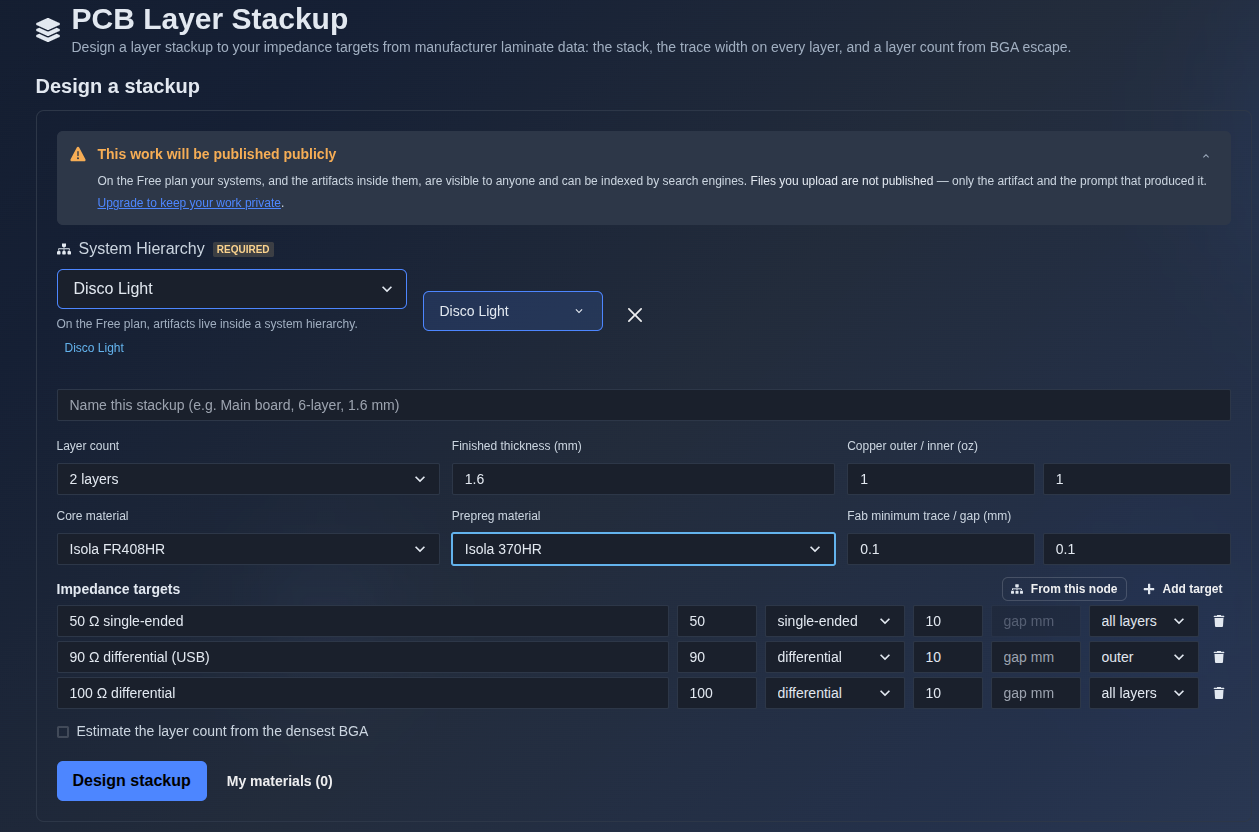Screen dimensions: 1259x832
Task: Change type of the 90 Ω USB target
Action: click(835, 657)
